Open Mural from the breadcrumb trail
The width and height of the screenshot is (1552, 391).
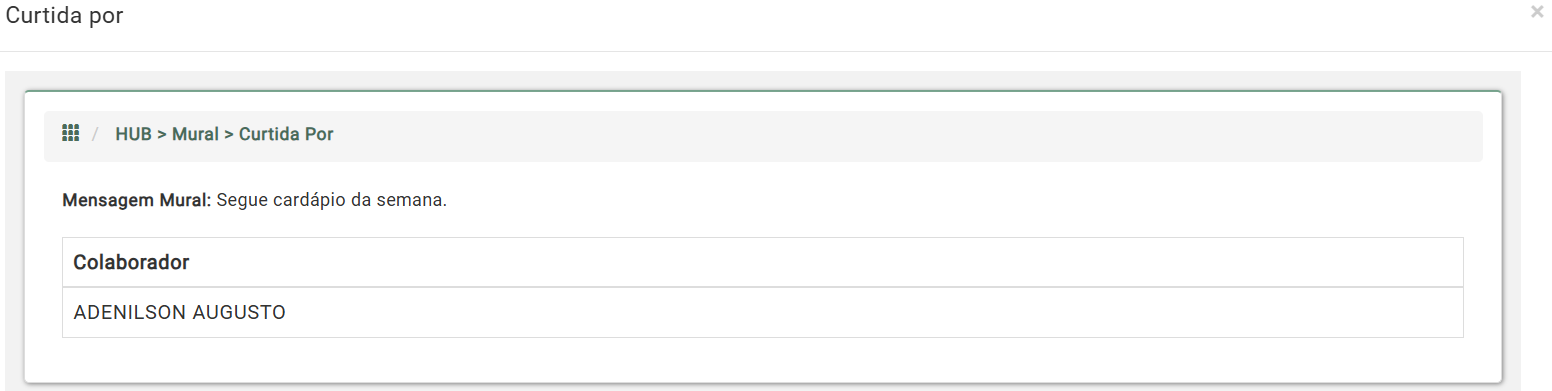(195, 134)
